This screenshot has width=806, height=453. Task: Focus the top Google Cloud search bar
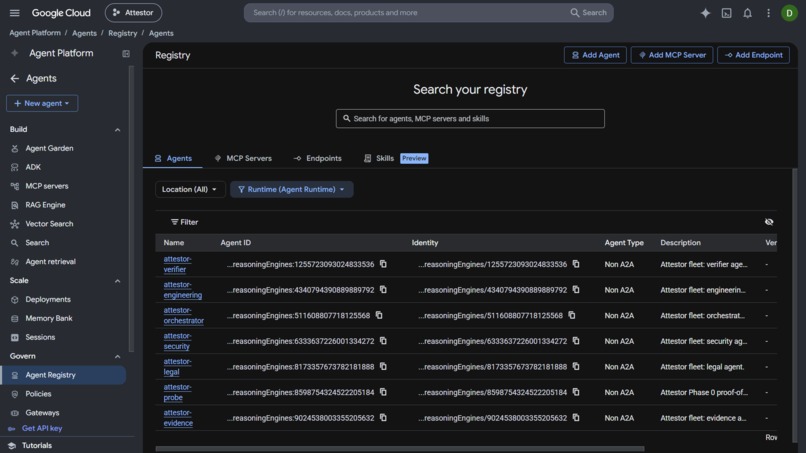[428, 13]
